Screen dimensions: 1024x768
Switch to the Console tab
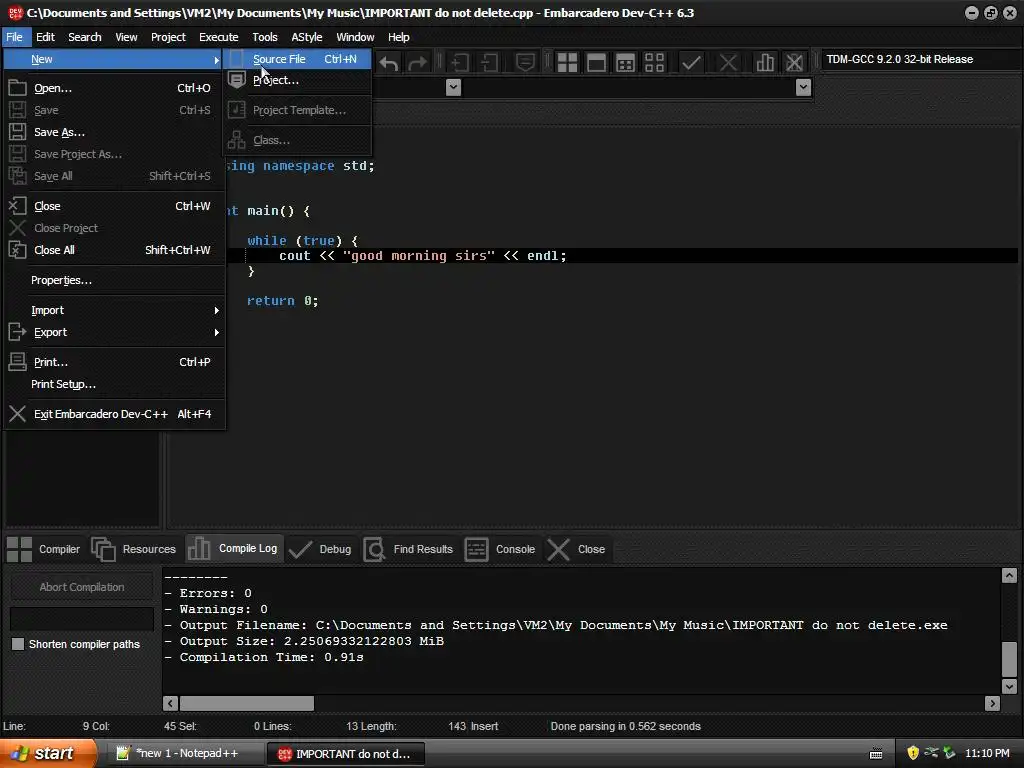pos(500,549)
